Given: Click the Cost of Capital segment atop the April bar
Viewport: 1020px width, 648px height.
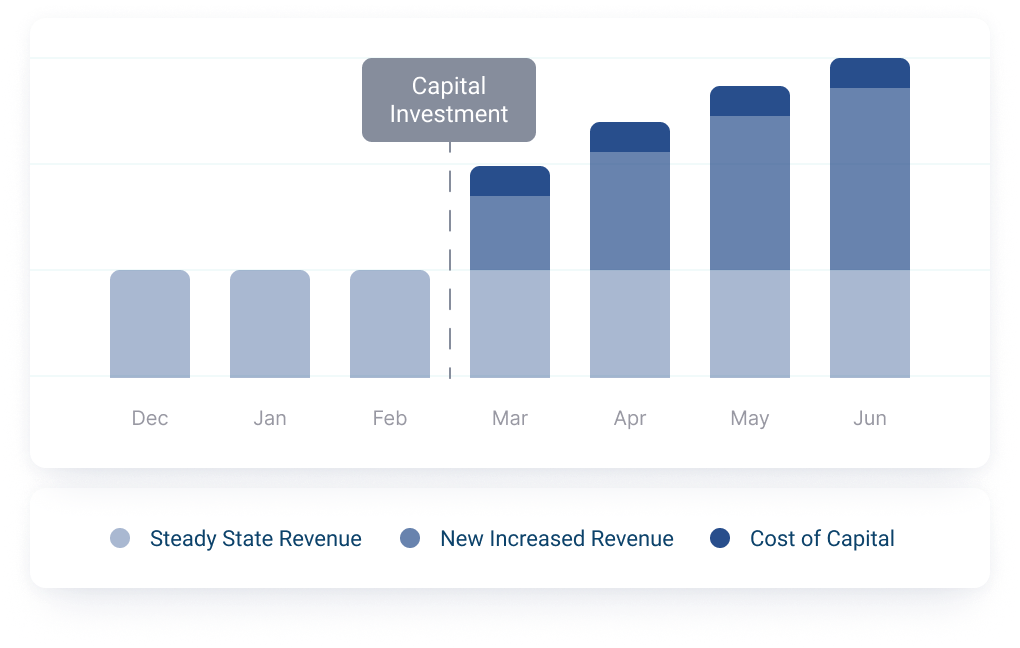Looking at the screenshot, I should [x=630, y=137].
